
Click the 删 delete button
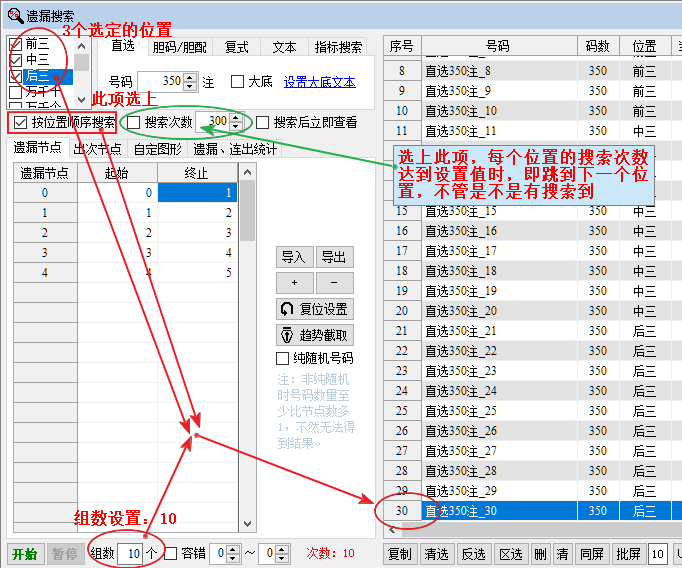[x=540, y=553]
